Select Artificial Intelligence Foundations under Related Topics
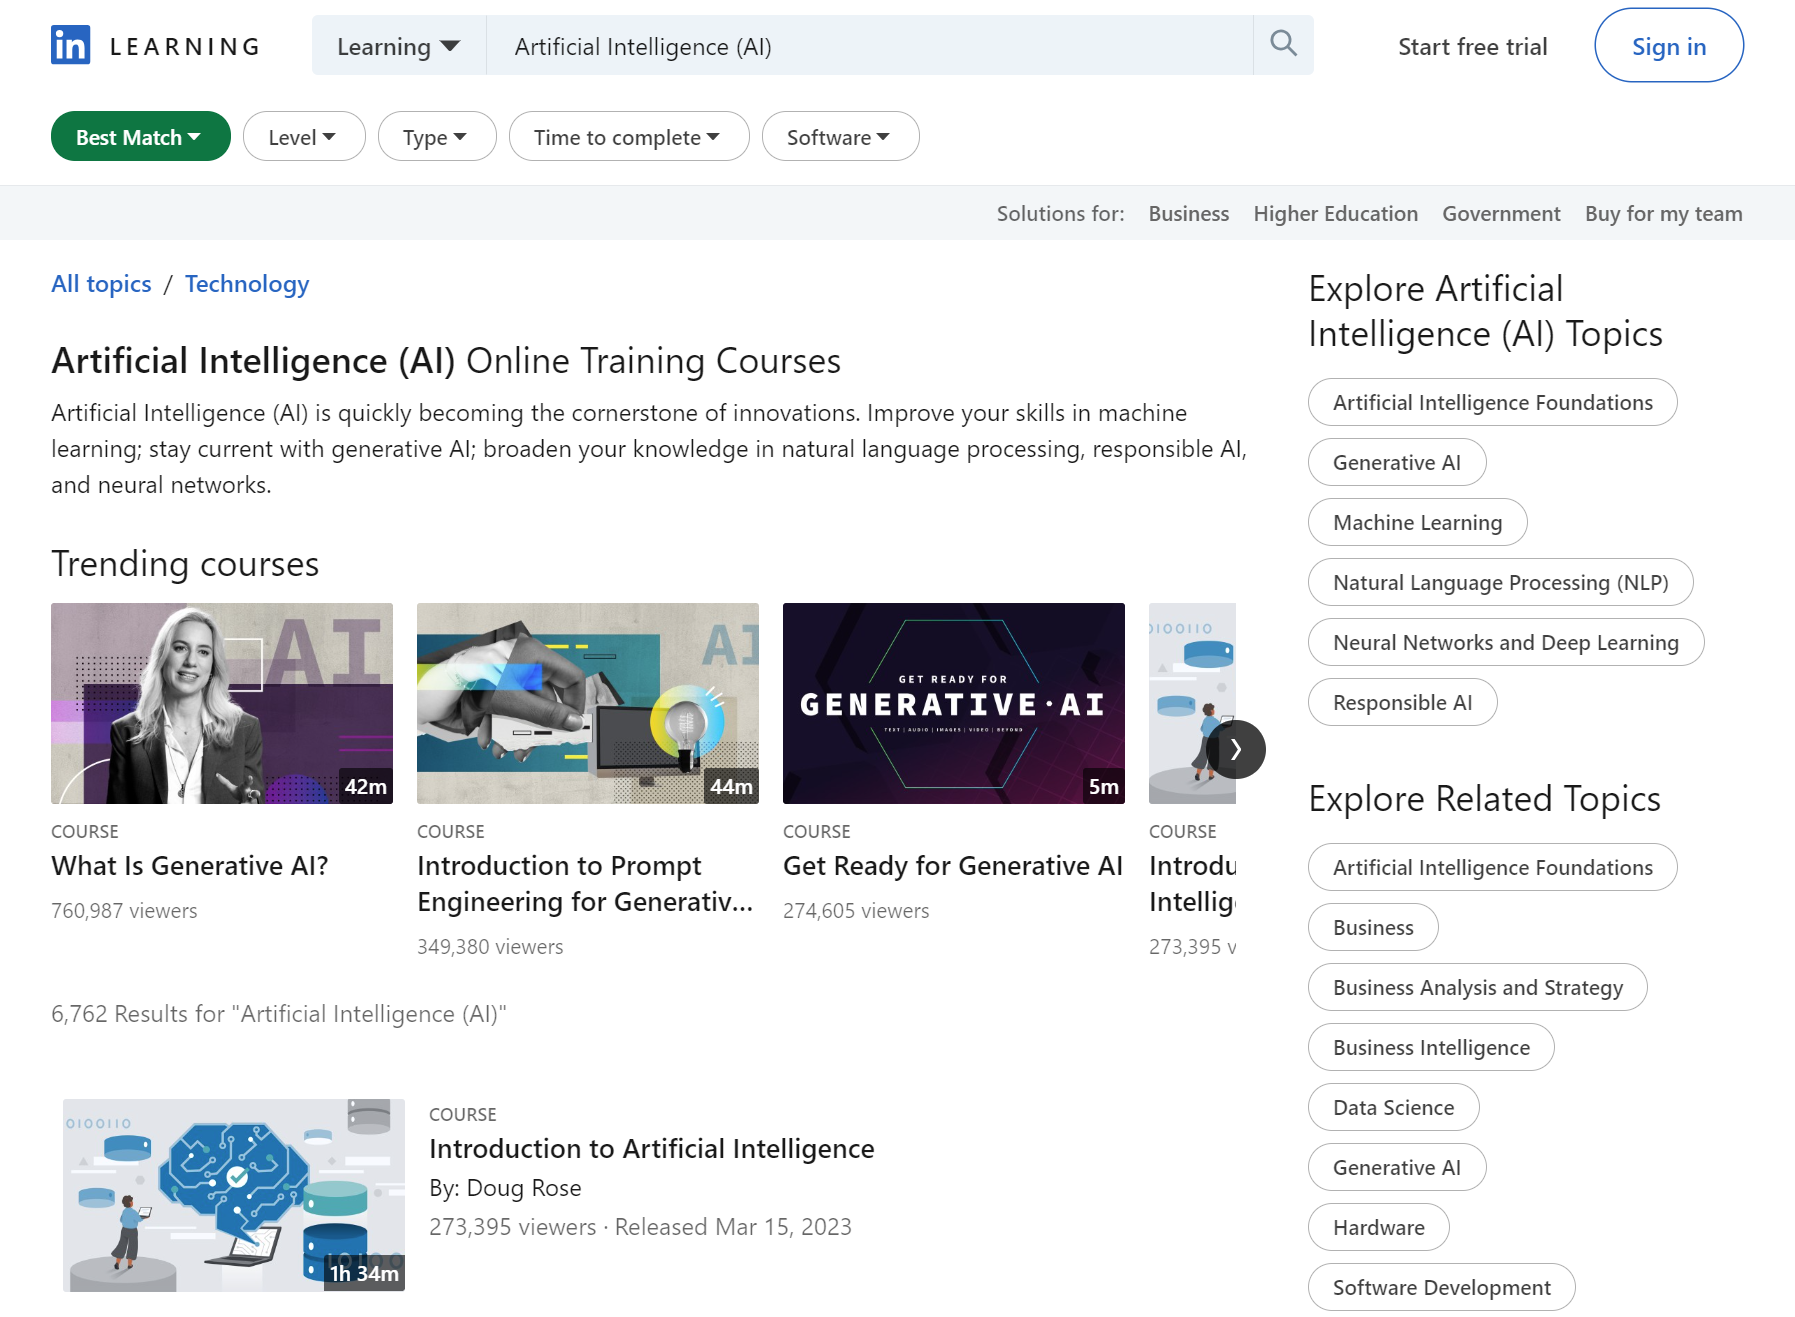 click(1492, 867)
